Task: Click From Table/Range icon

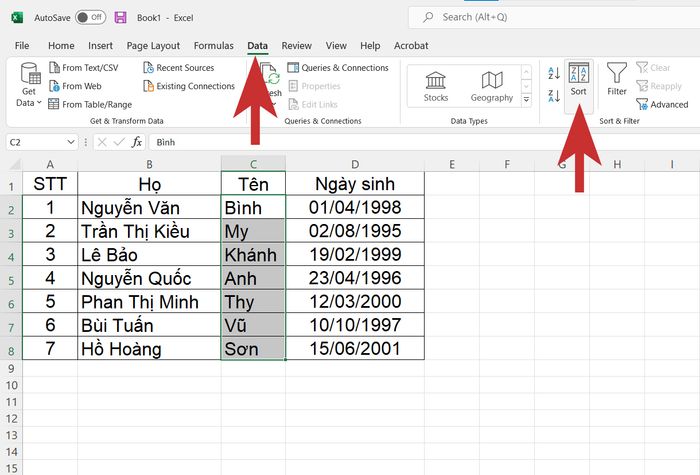Action: [x=54, y=104]
